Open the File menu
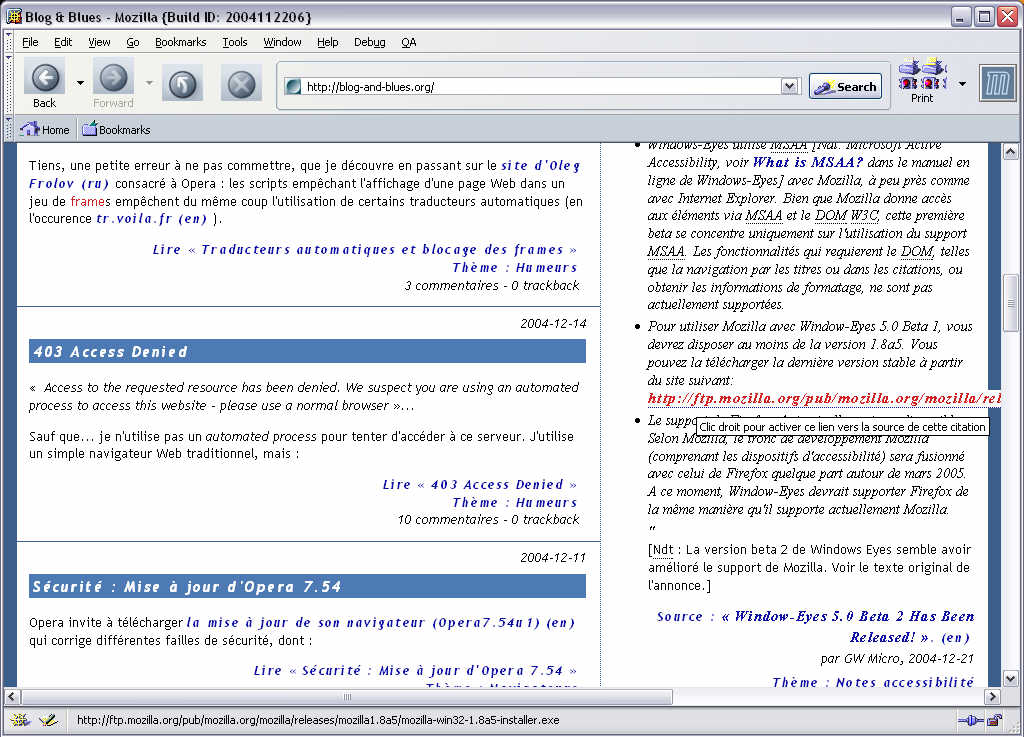The width and height of the screenshot is (1024, 737). (30, 42)
